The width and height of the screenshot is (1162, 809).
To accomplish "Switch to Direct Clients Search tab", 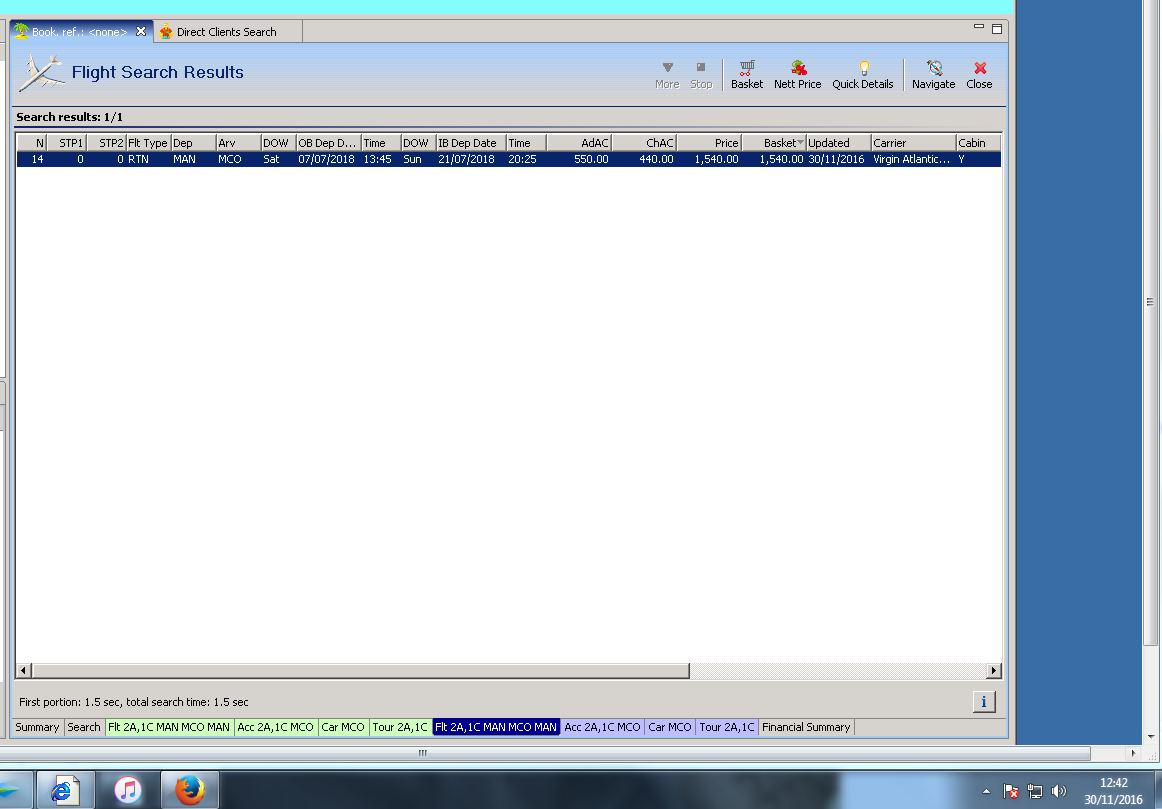I will click(x=227, y=32).
